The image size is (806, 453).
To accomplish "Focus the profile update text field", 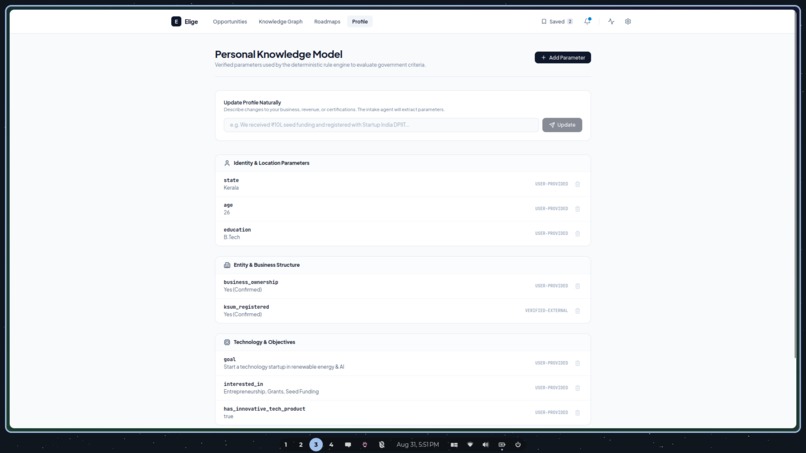I will [x=381, y=125].
